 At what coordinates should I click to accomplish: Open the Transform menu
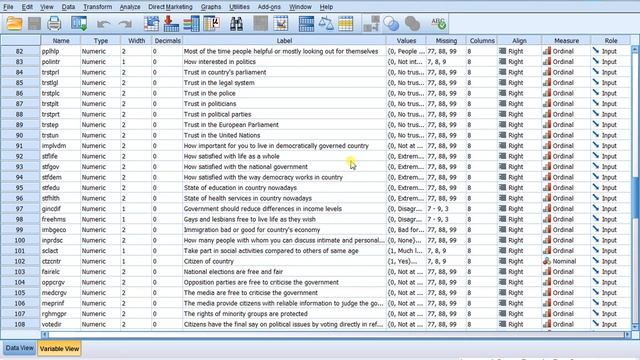click(98, 7)
